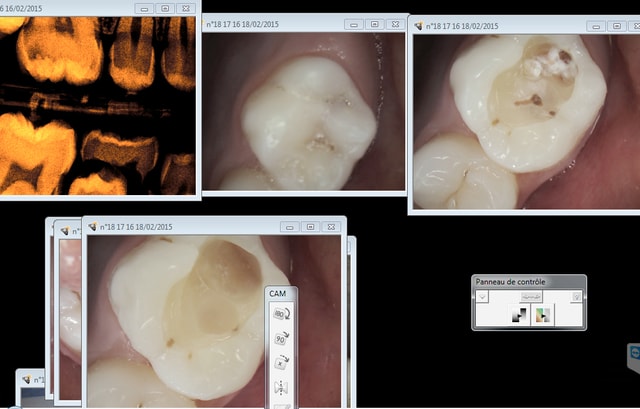Maximize the orange X-ray image window
Viewport: 640px width, 409px height.
[x=165, y=7]
